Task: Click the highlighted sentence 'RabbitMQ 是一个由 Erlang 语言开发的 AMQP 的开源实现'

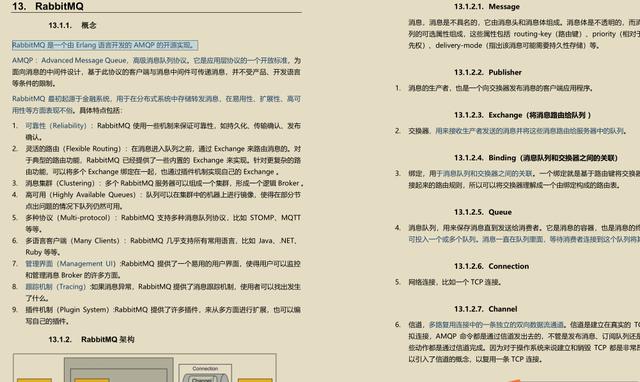Action: coord(105,45)
